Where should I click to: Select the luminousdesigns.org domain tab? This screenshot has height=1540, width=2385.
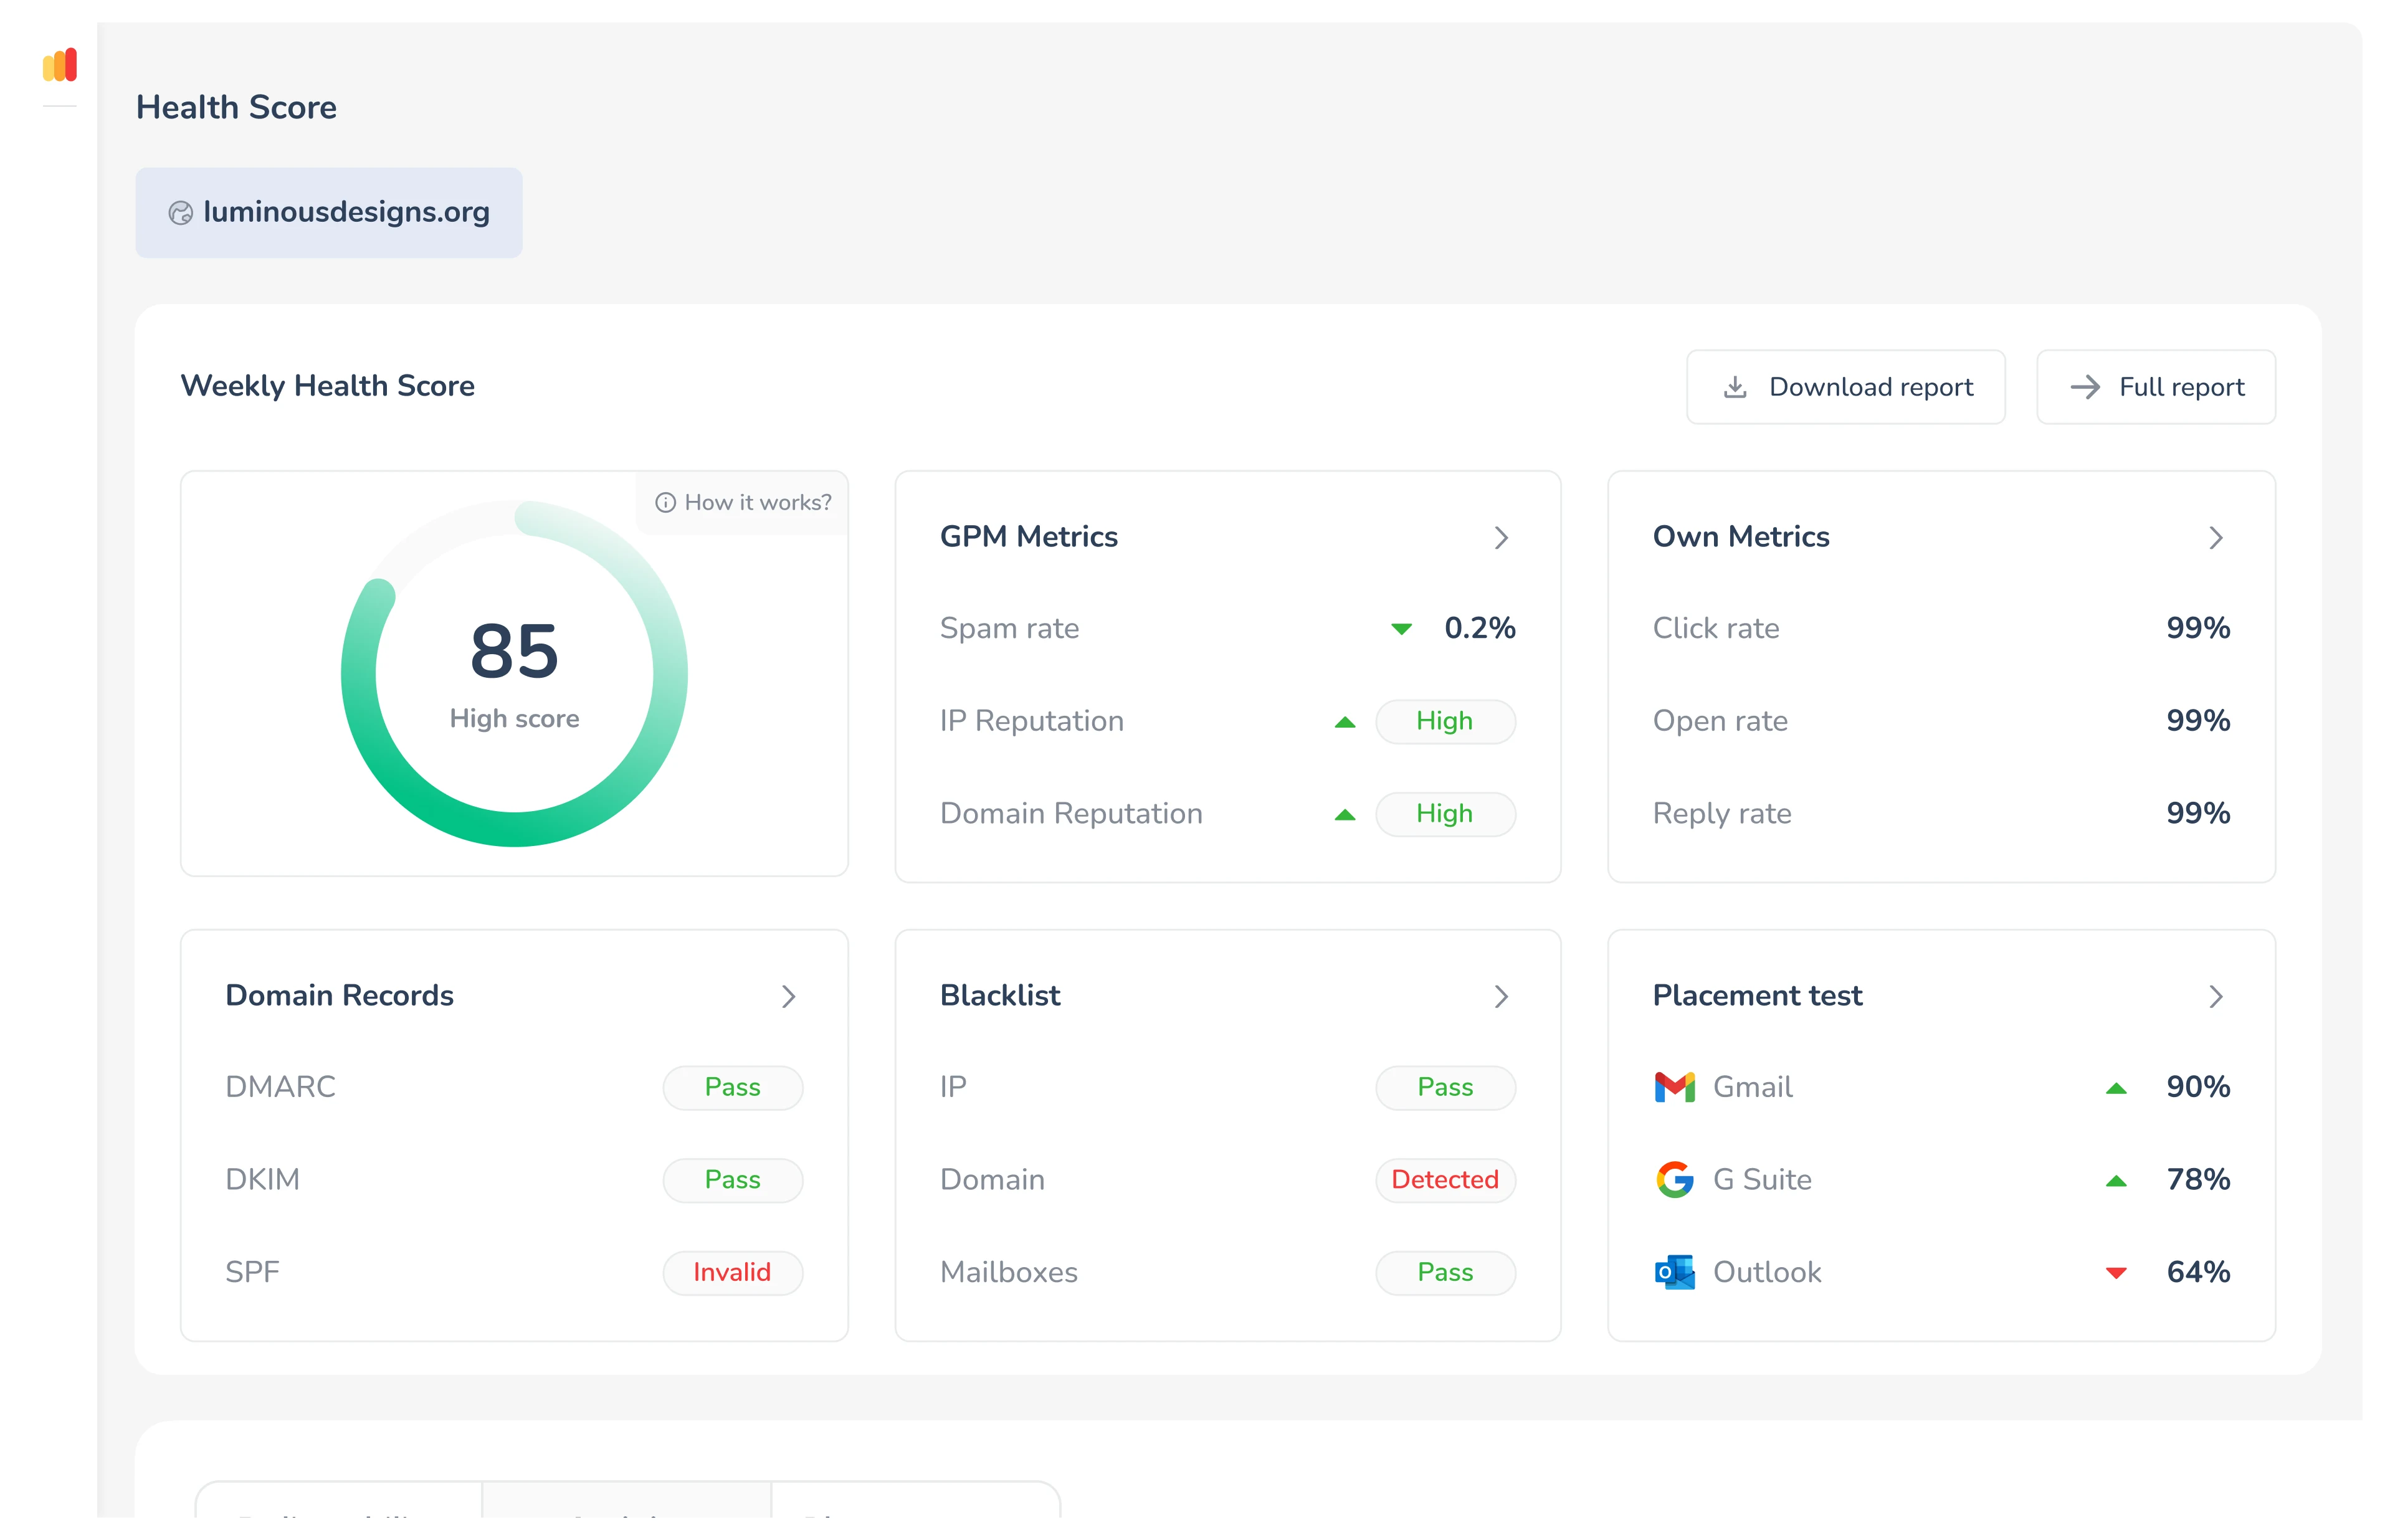pyautogui.click(x=329, y=213)
